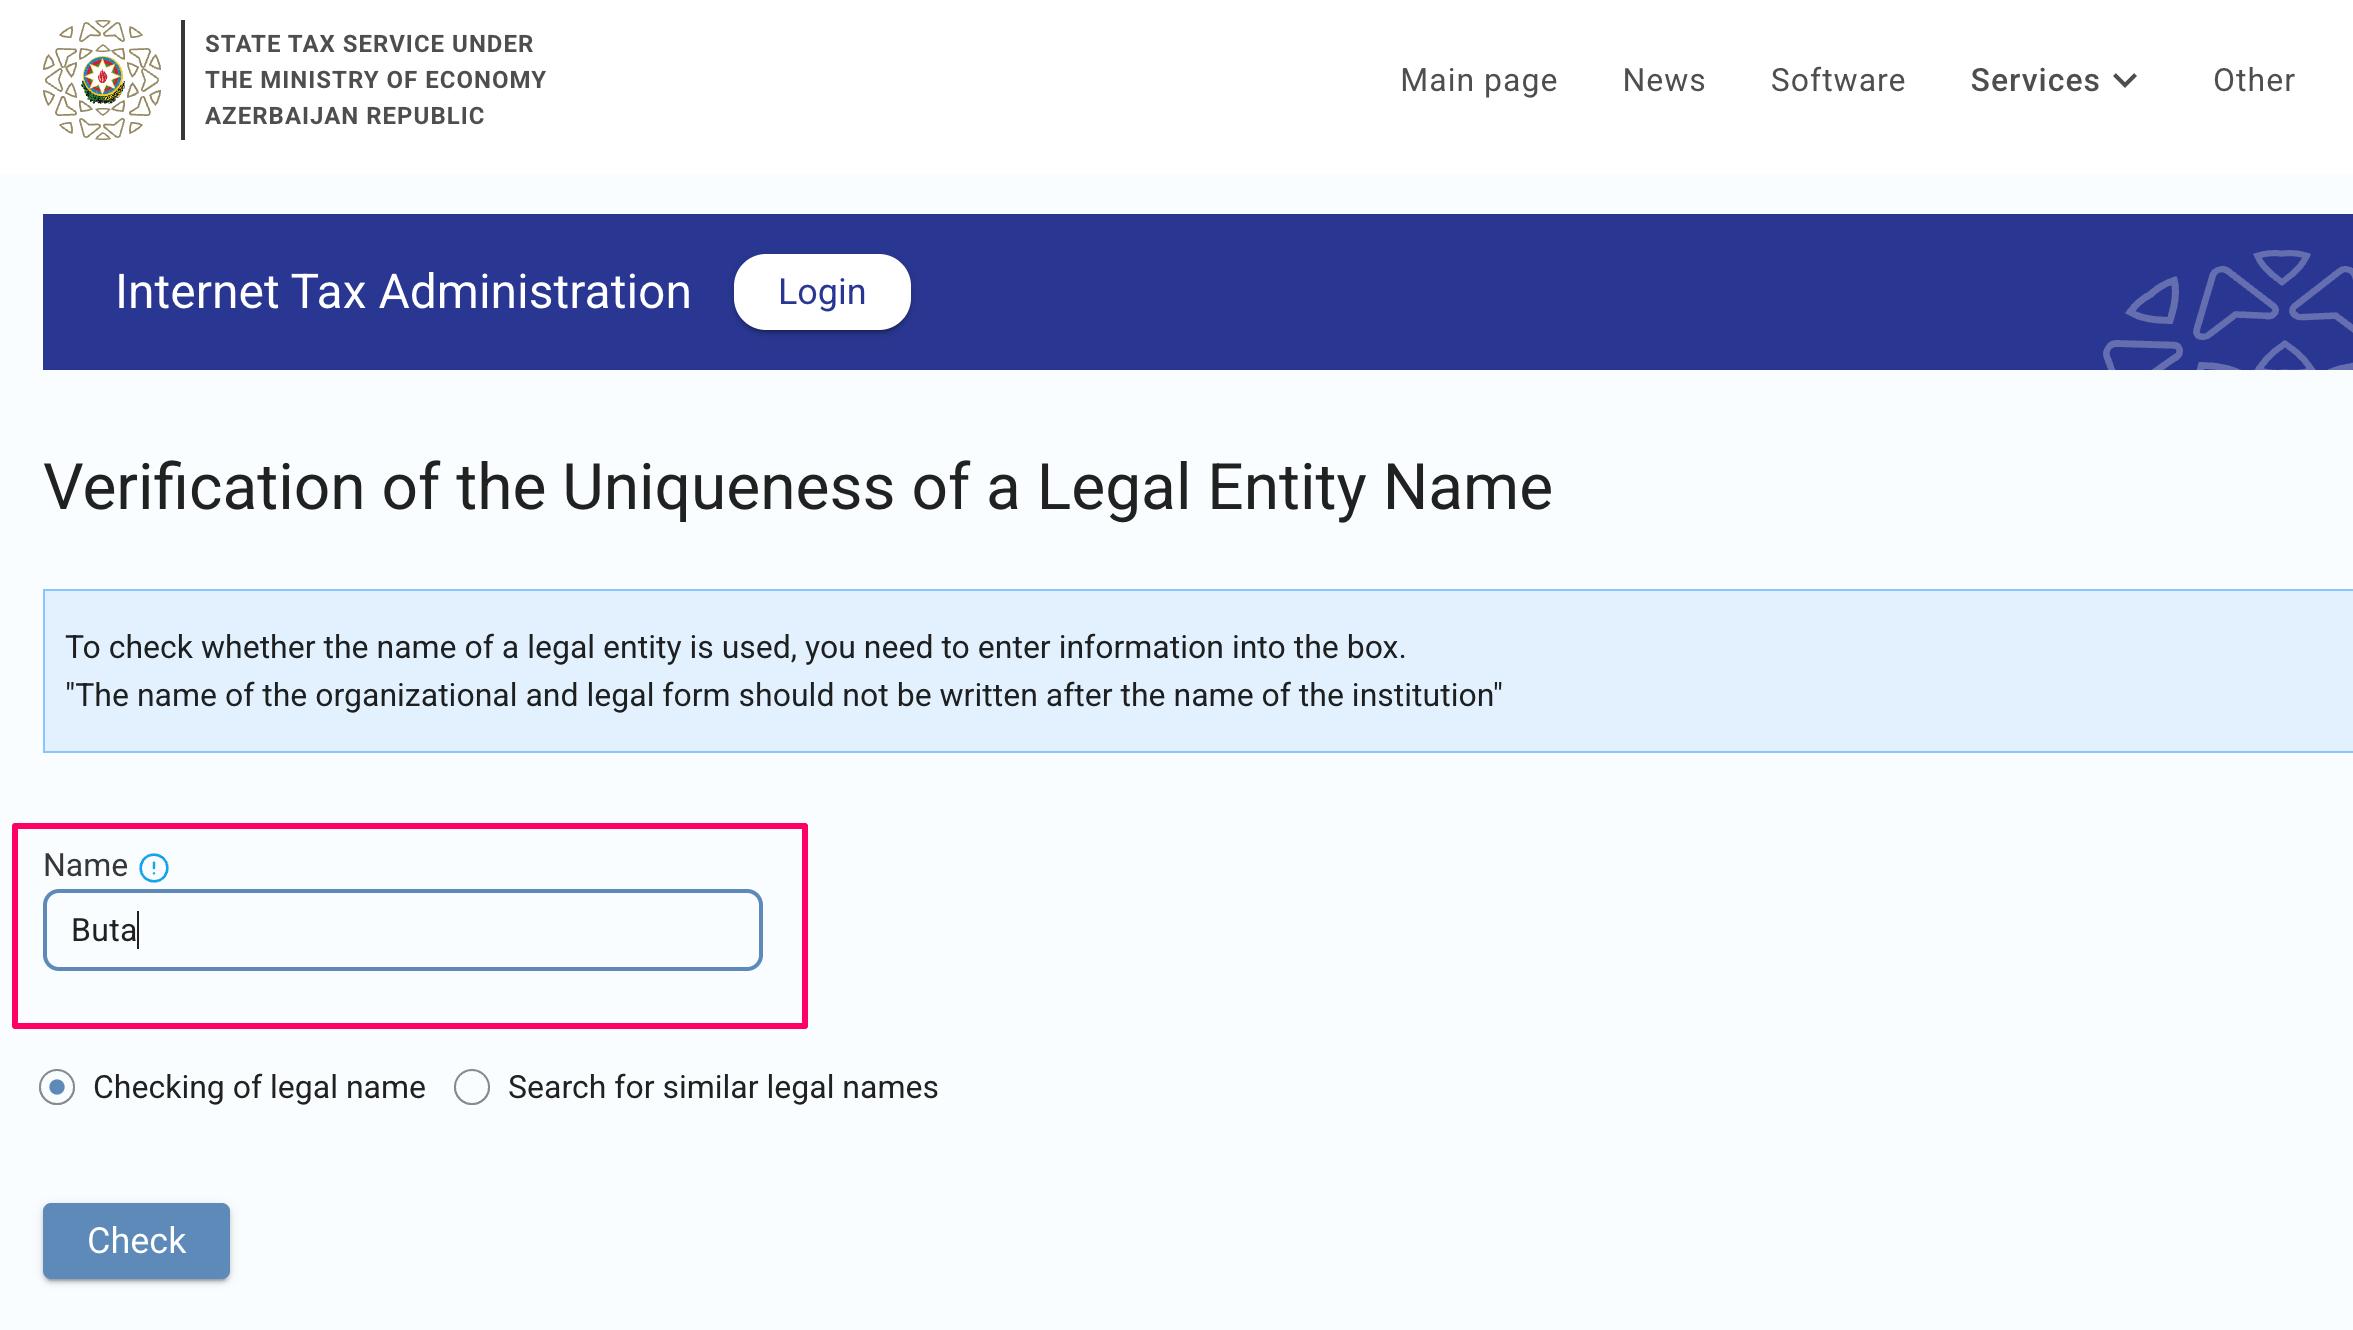
Task: Open the Services menu
Action: pyautogui.click(x=2034, y=80)
